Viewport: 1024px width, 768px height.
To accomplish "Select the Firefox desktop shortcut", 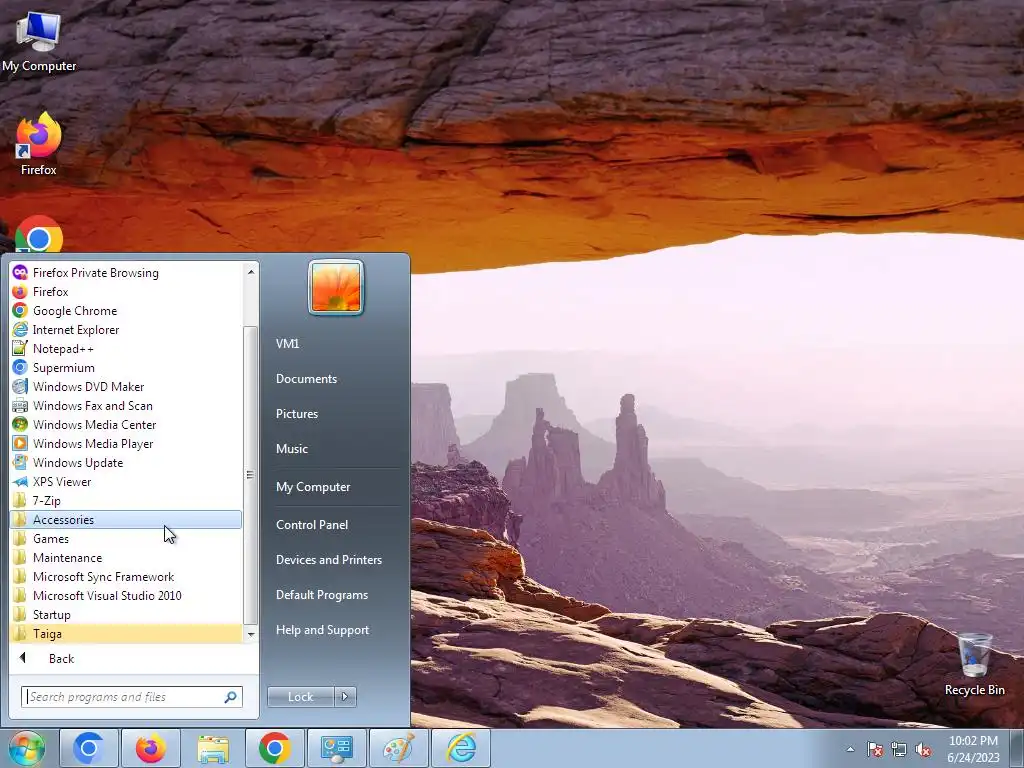I will 39,144.
